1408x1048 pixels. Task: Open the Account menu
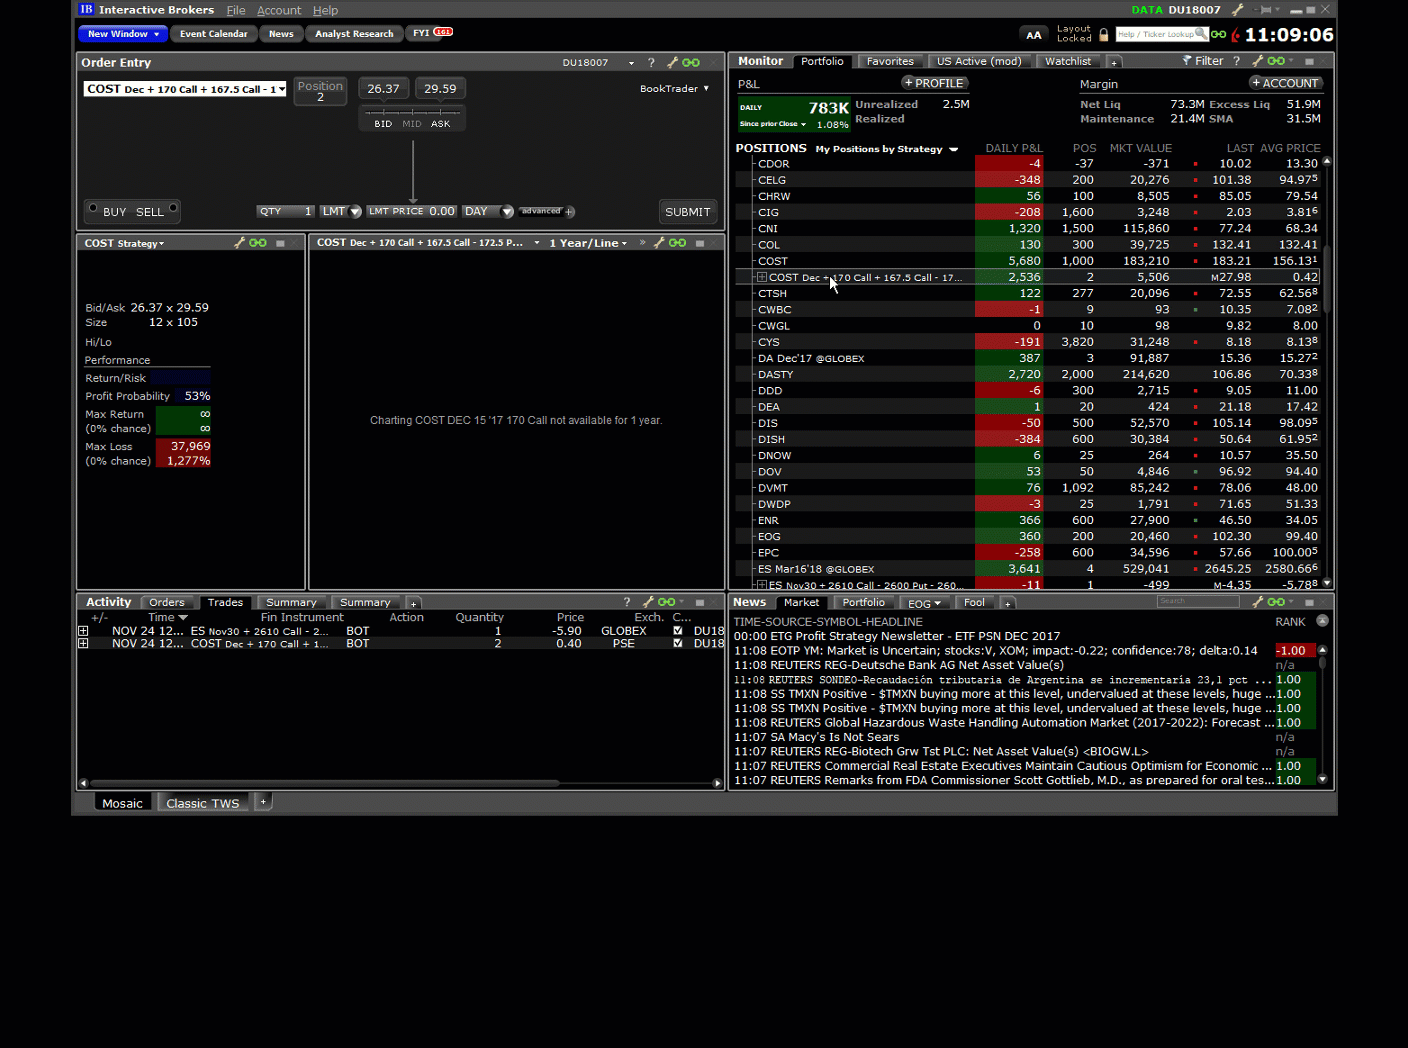(279, 10)
